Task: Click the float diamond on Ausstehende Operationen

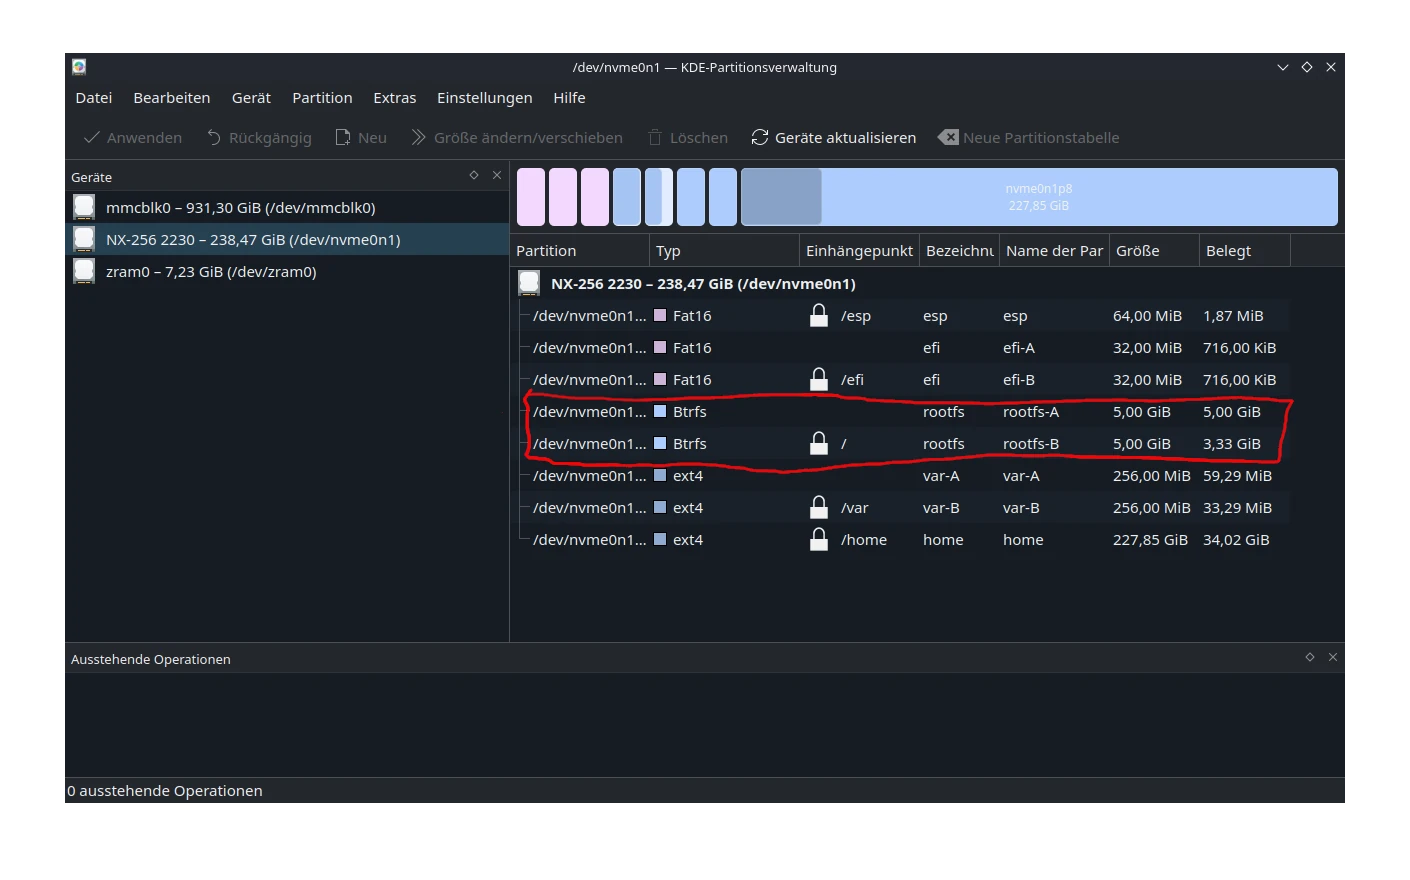Action: 1309,657
